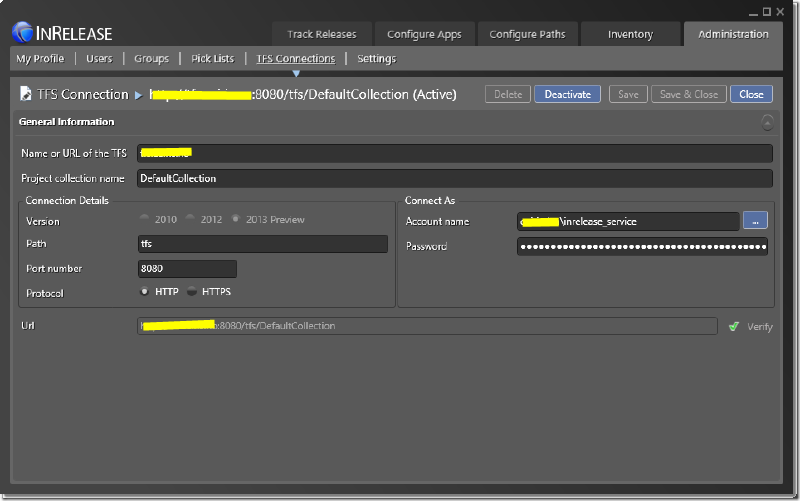Open the Pick Lists section
The image size is (800, 501).
click(x=213, y=59)
